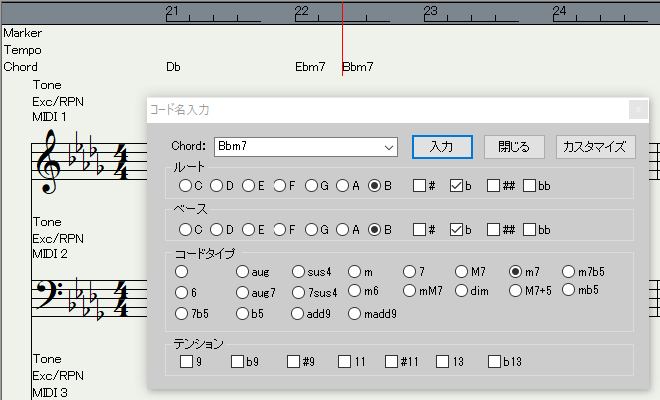Close the chord name input dialog via X
Screen dimensions: 660x400
click(x=637, y=110)
